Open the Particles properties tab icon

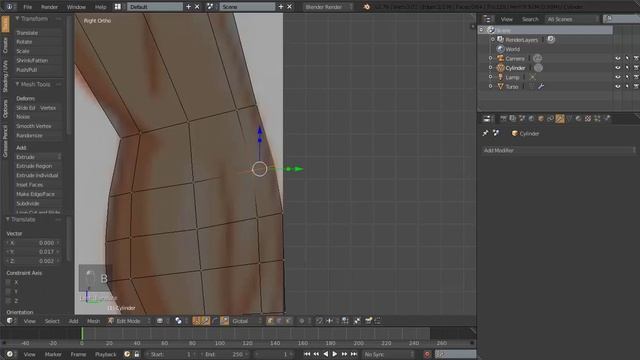tap(597, 118)
